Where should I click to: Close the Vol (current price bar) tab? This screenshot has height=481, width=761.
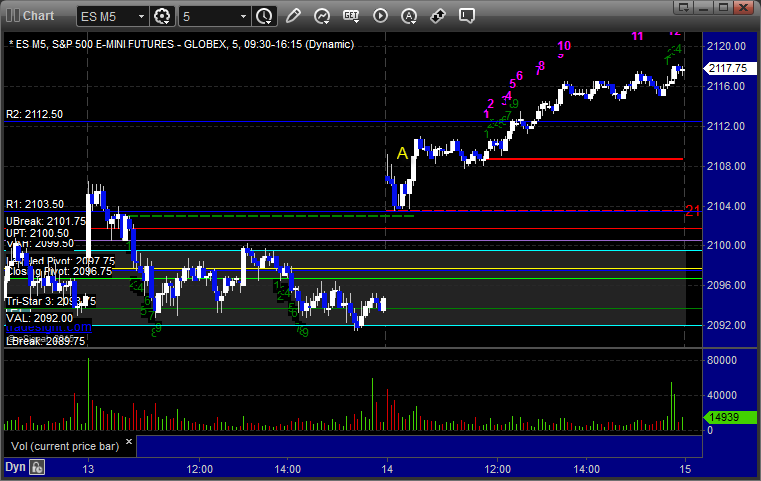(x=129, y=441)
